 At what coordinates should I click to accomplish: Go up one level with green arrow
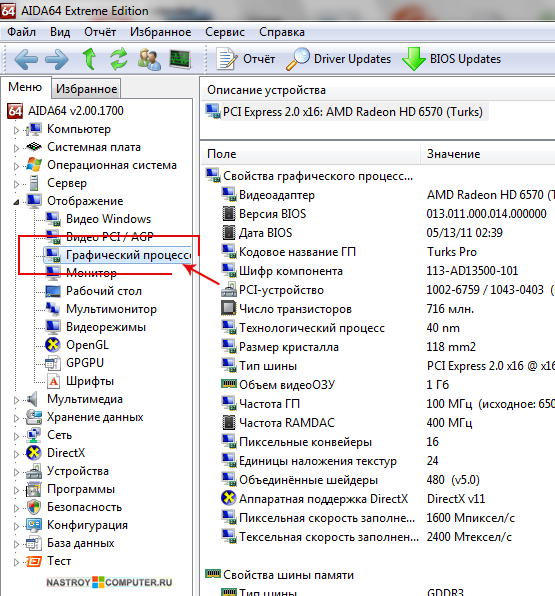click(89, 59)
